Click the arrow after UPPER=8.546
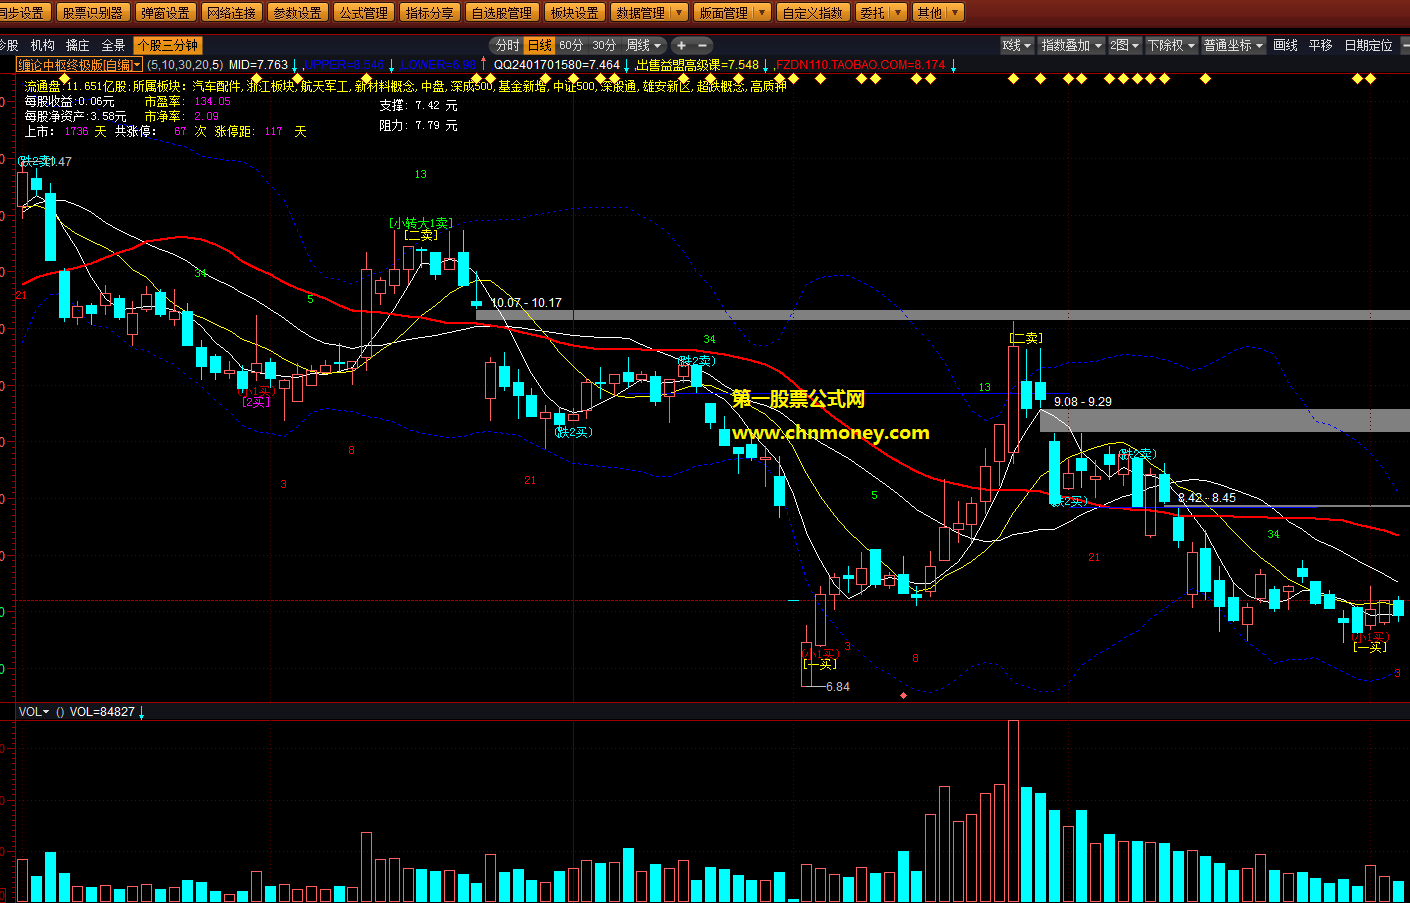Viewport: 1410px width, 903px height. [392, 65]
